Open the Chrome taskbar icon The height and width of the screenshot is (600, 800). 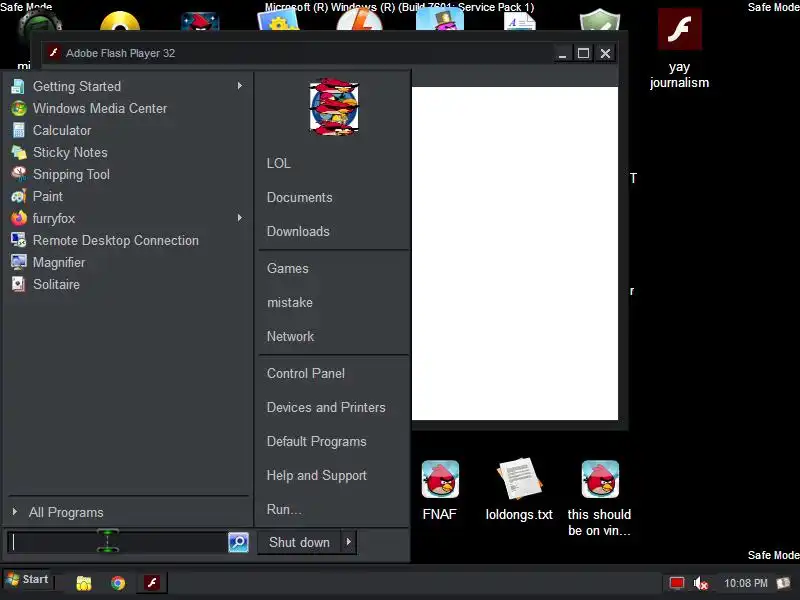coord(118,583)
